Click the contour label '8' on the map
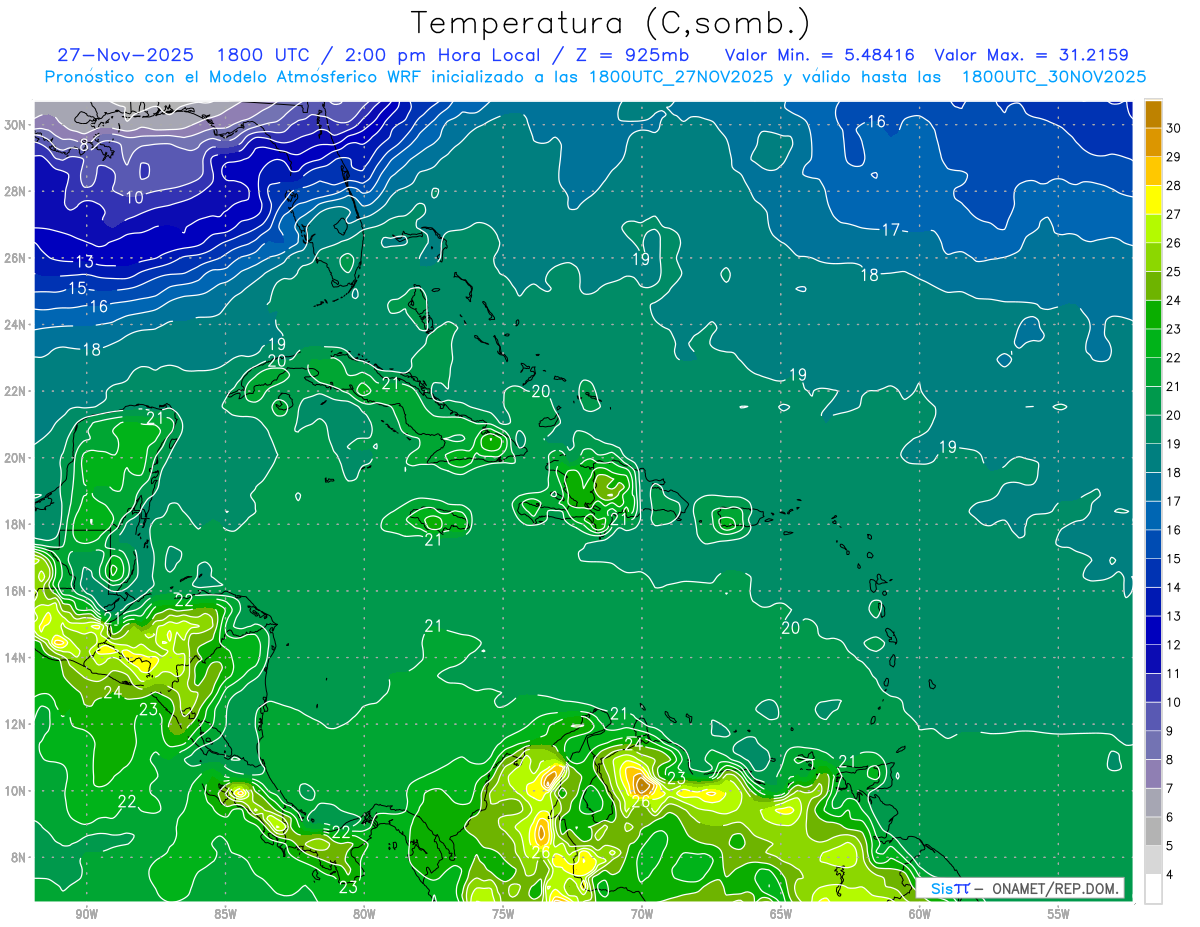This screenshot has width=1200, height=927. (83, 146)
